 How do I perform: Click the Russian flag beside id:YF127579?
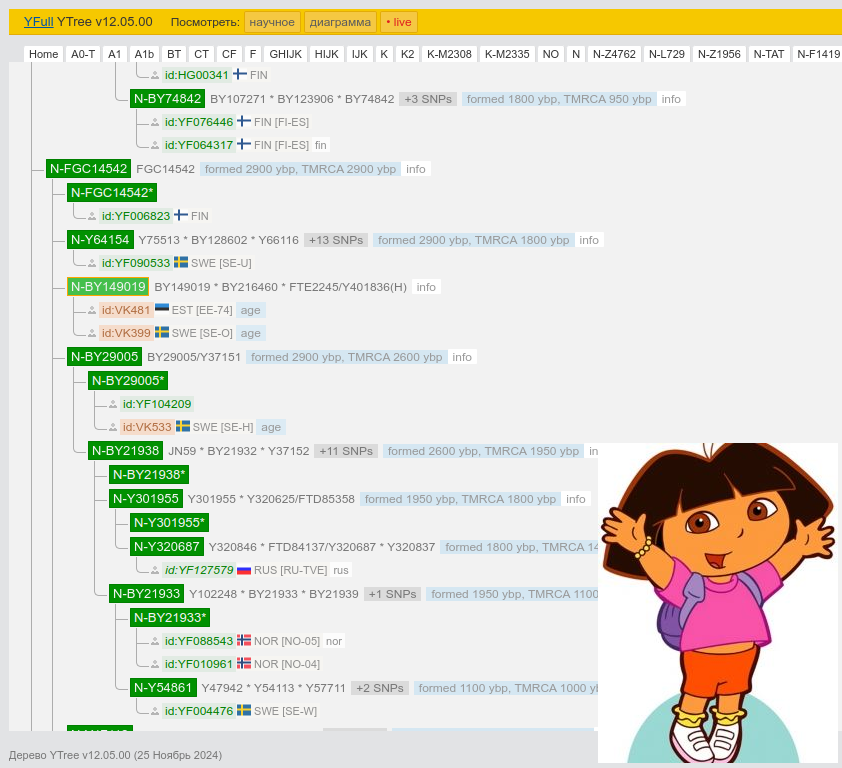pyautogui.click(x=244, y=570)
